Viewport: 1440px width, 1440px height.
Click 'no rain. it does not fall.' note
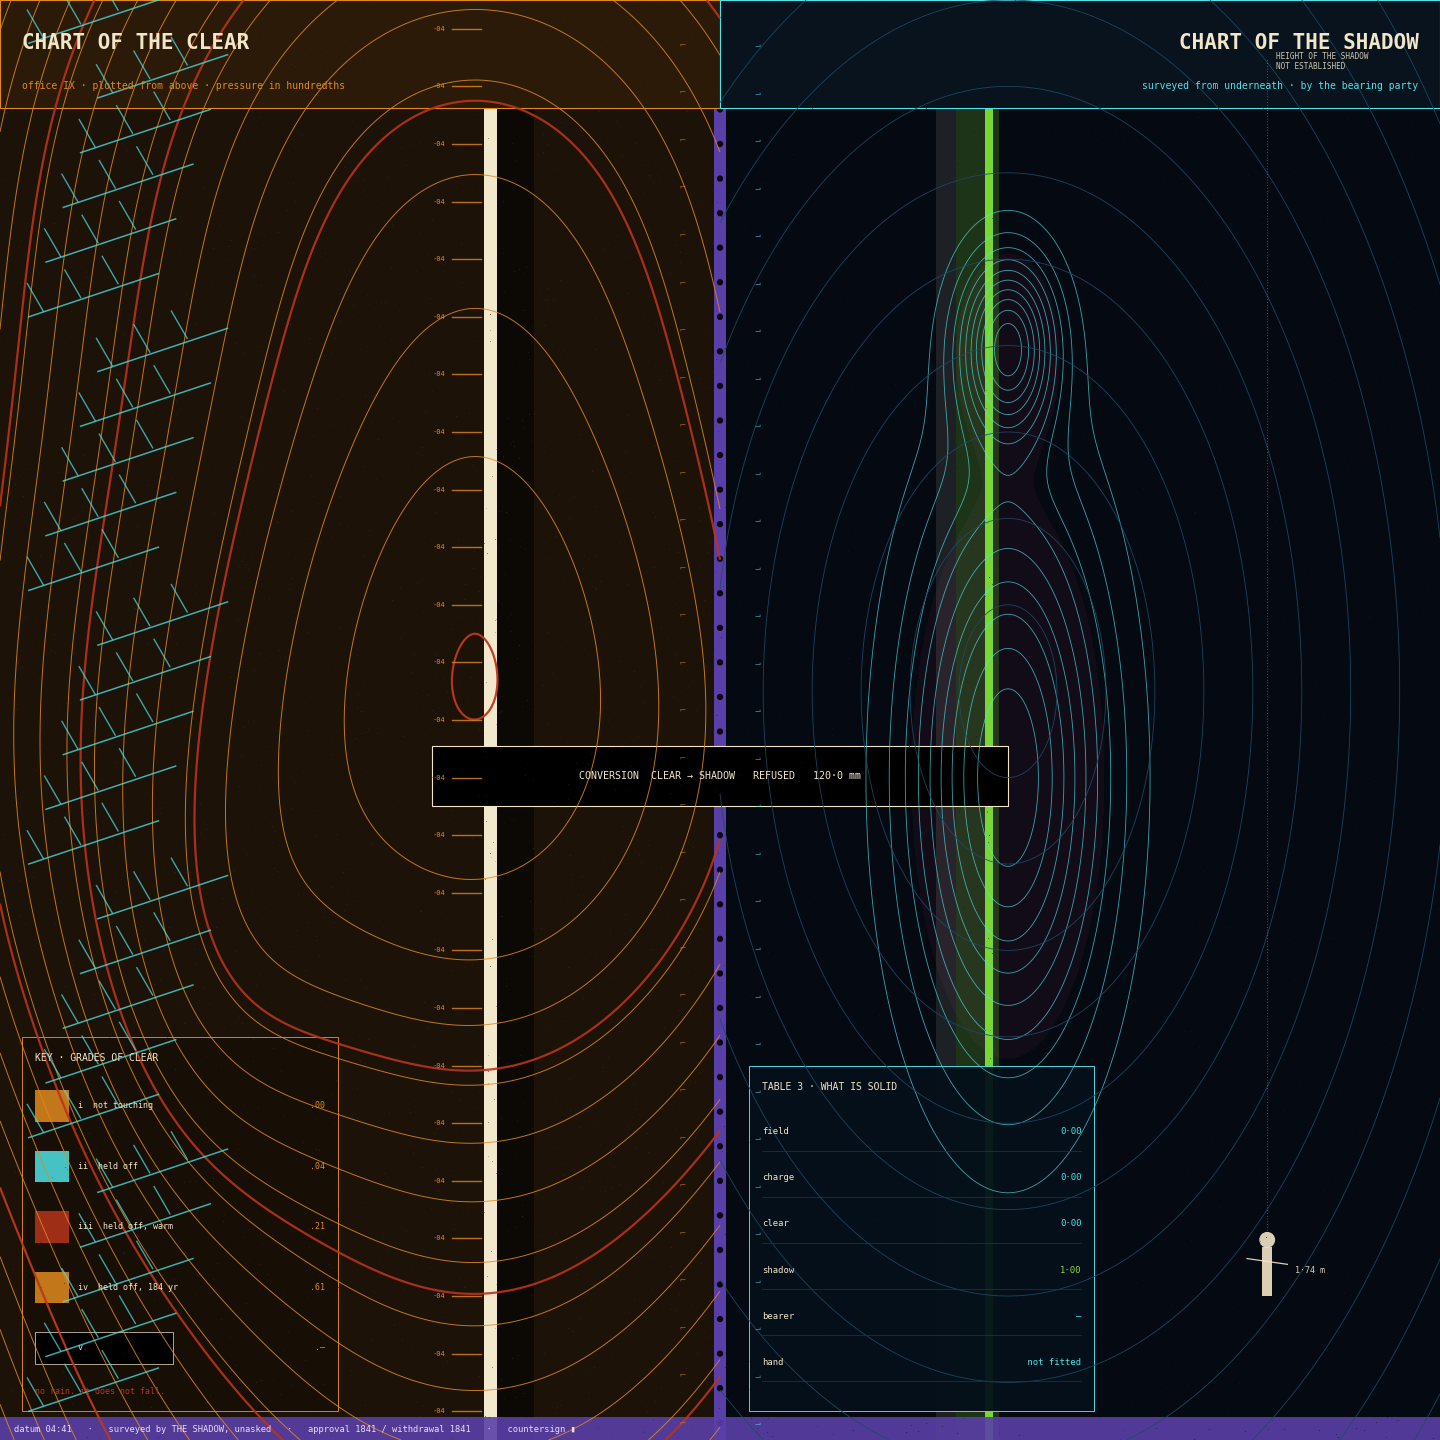coord(99,1391)
